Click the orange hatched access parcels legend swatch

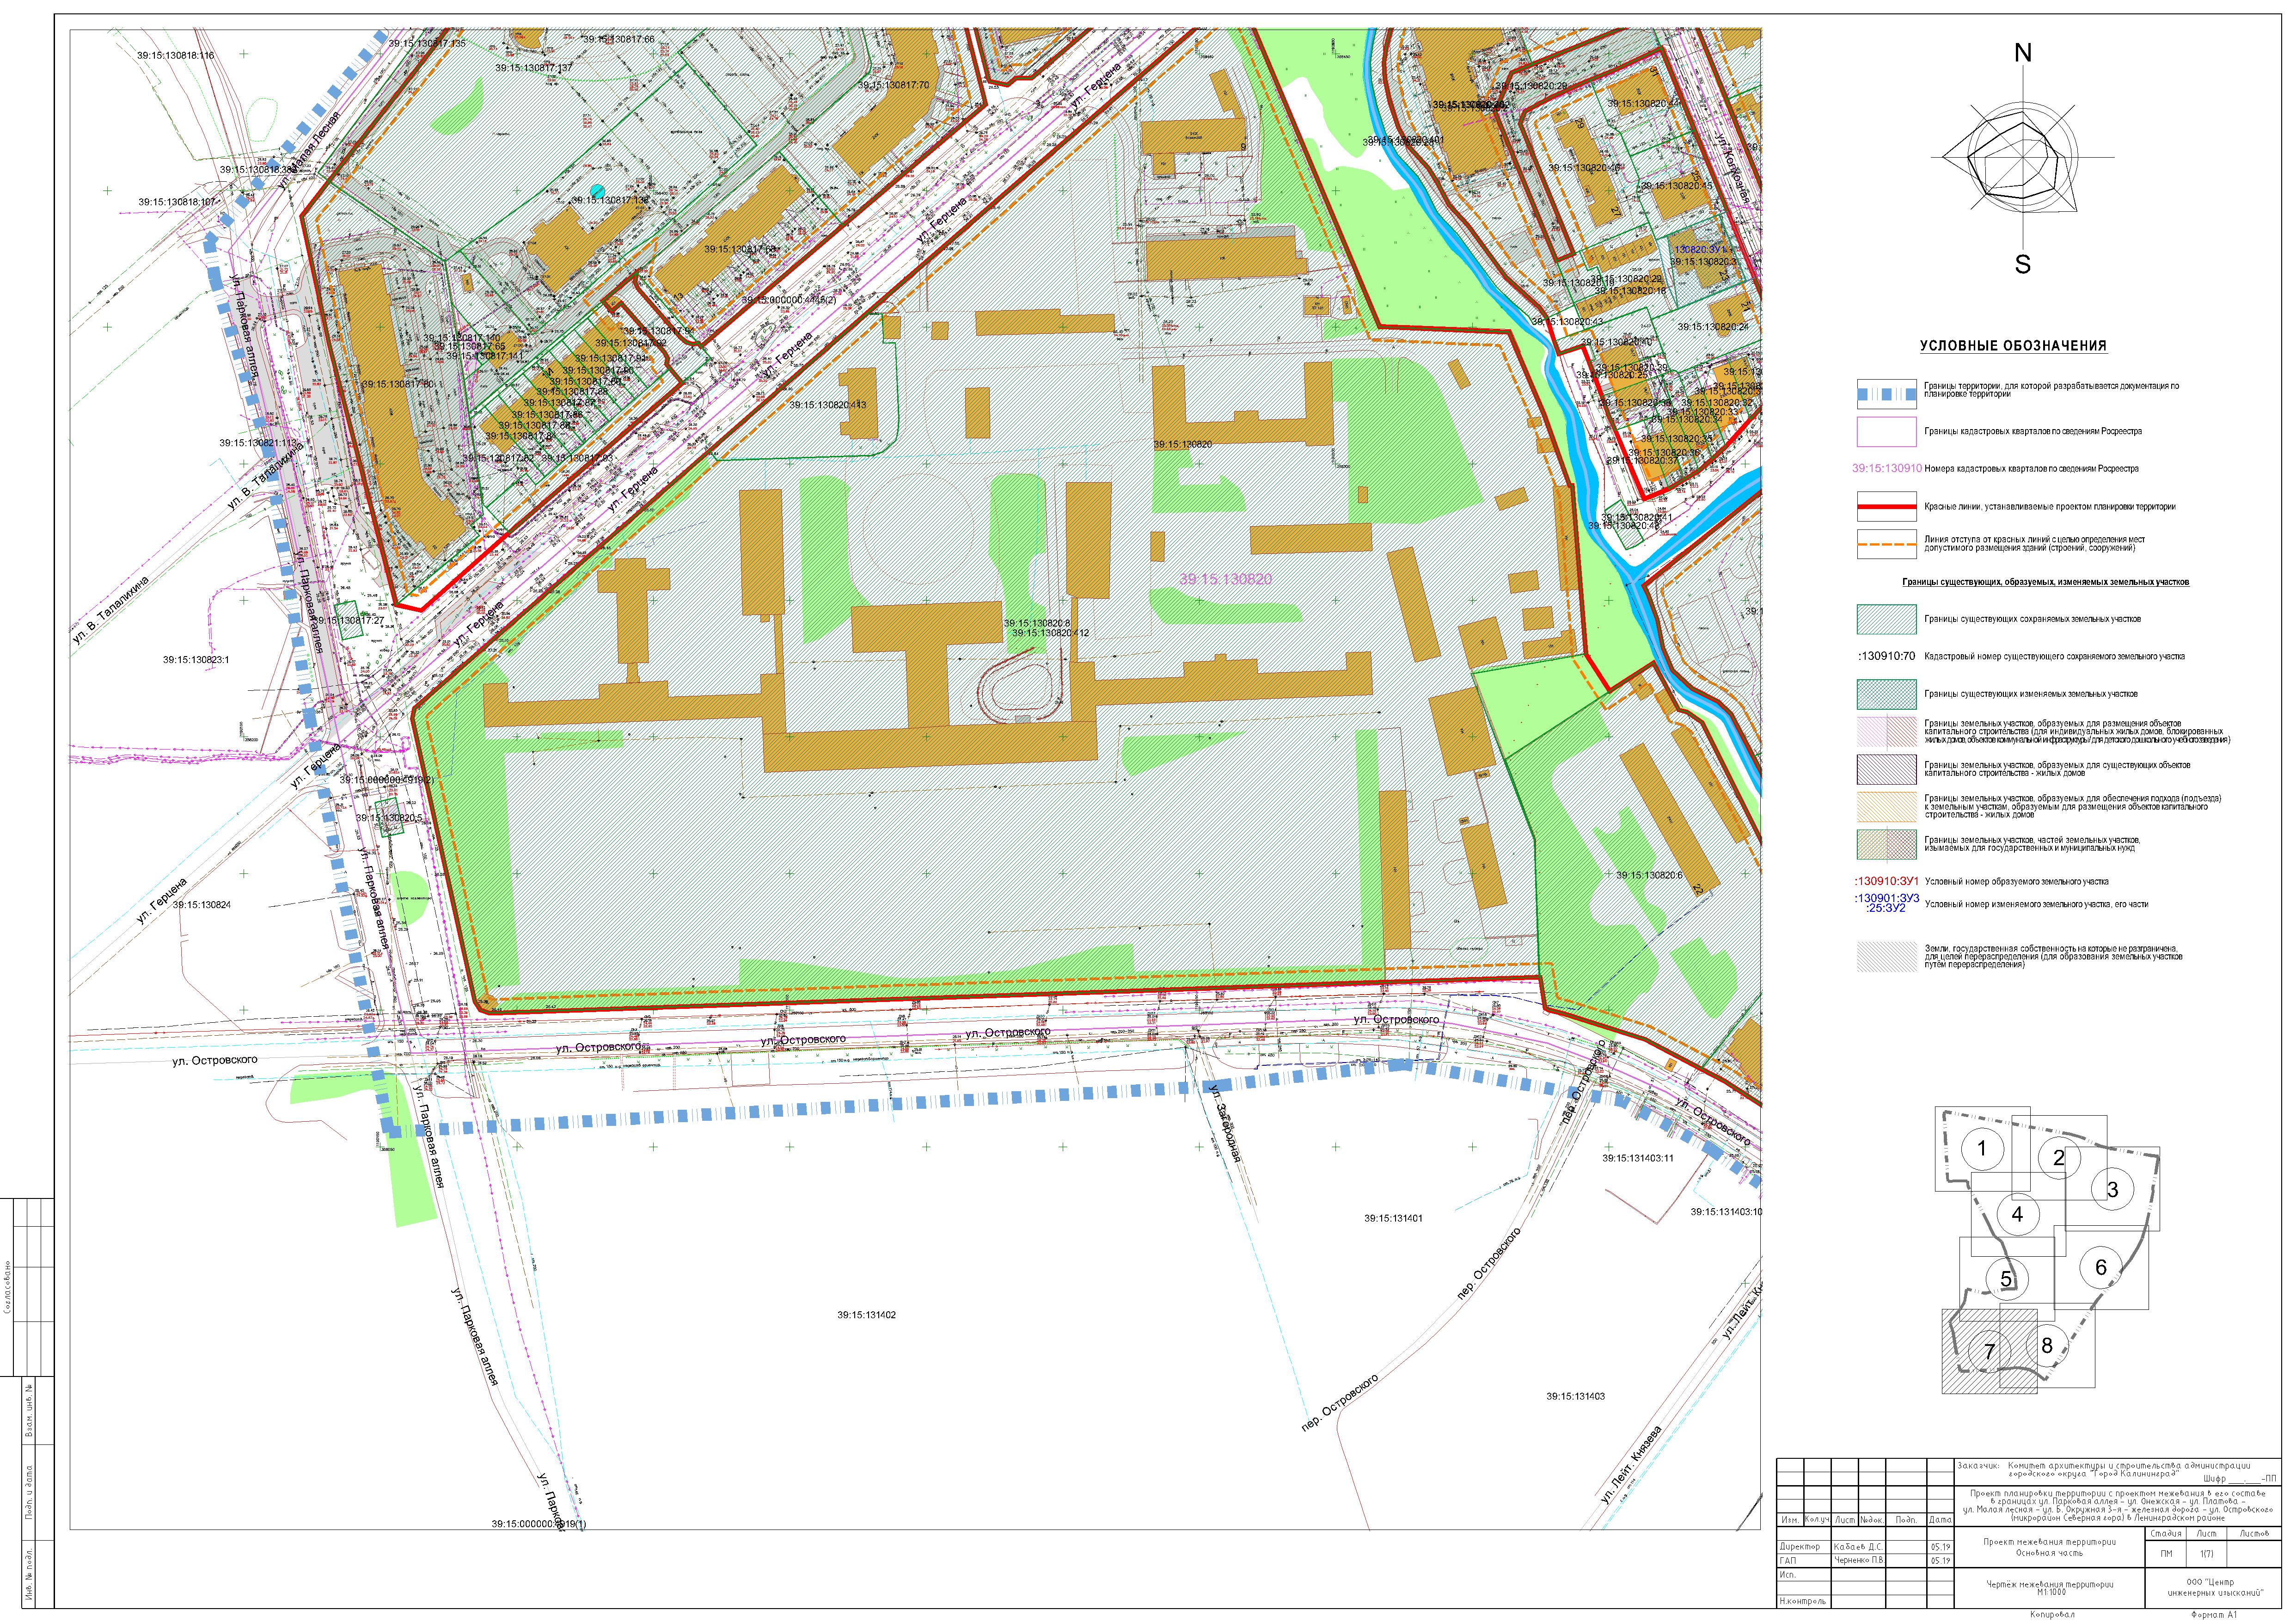[1886, 807]
